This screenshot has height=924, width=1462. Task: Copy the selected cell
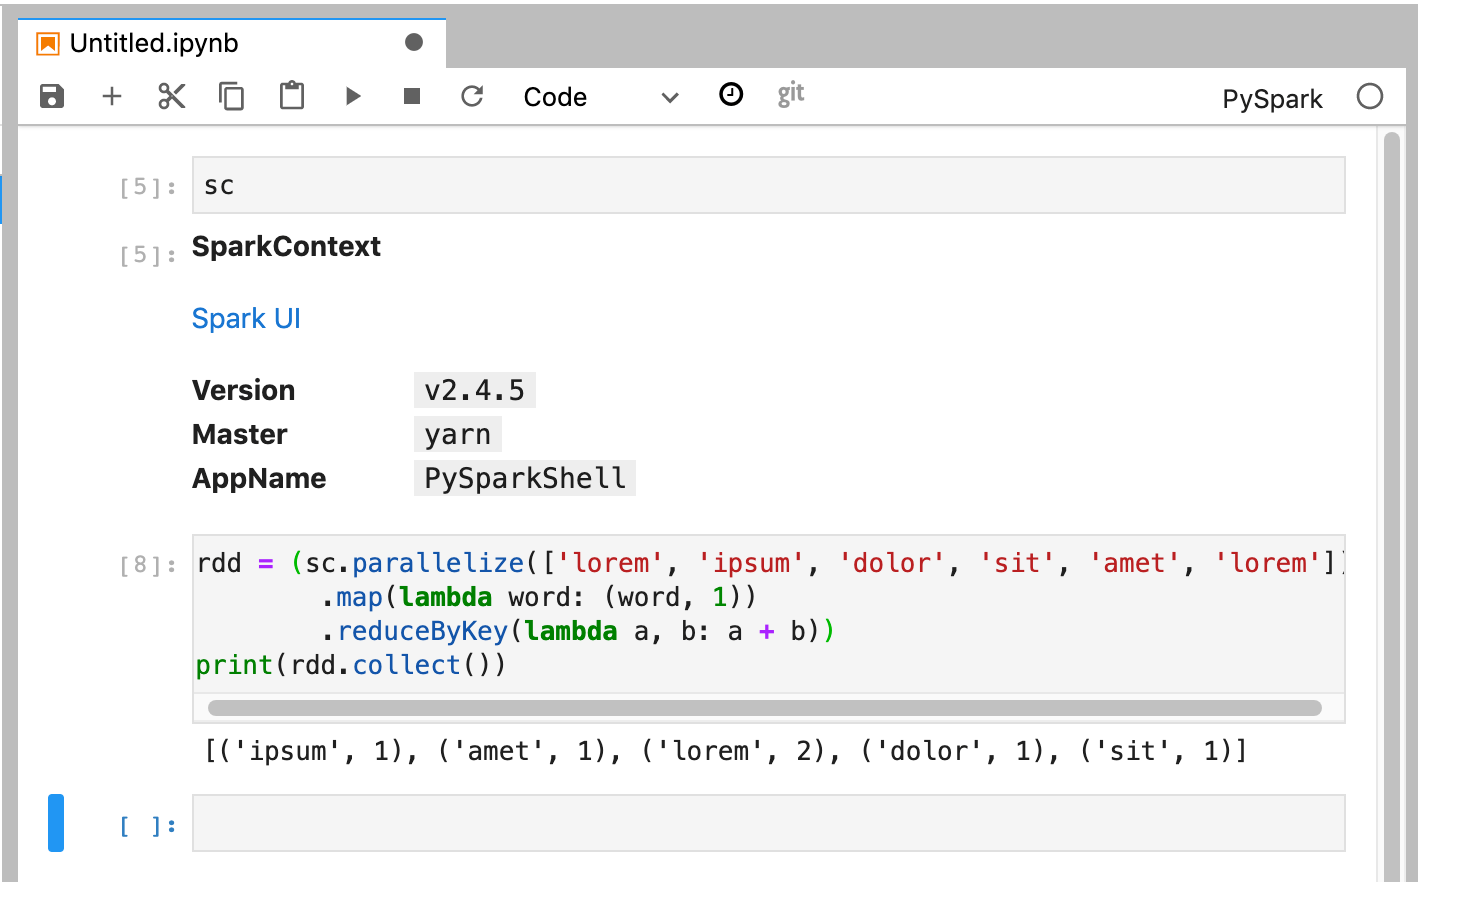click(232, 96)
